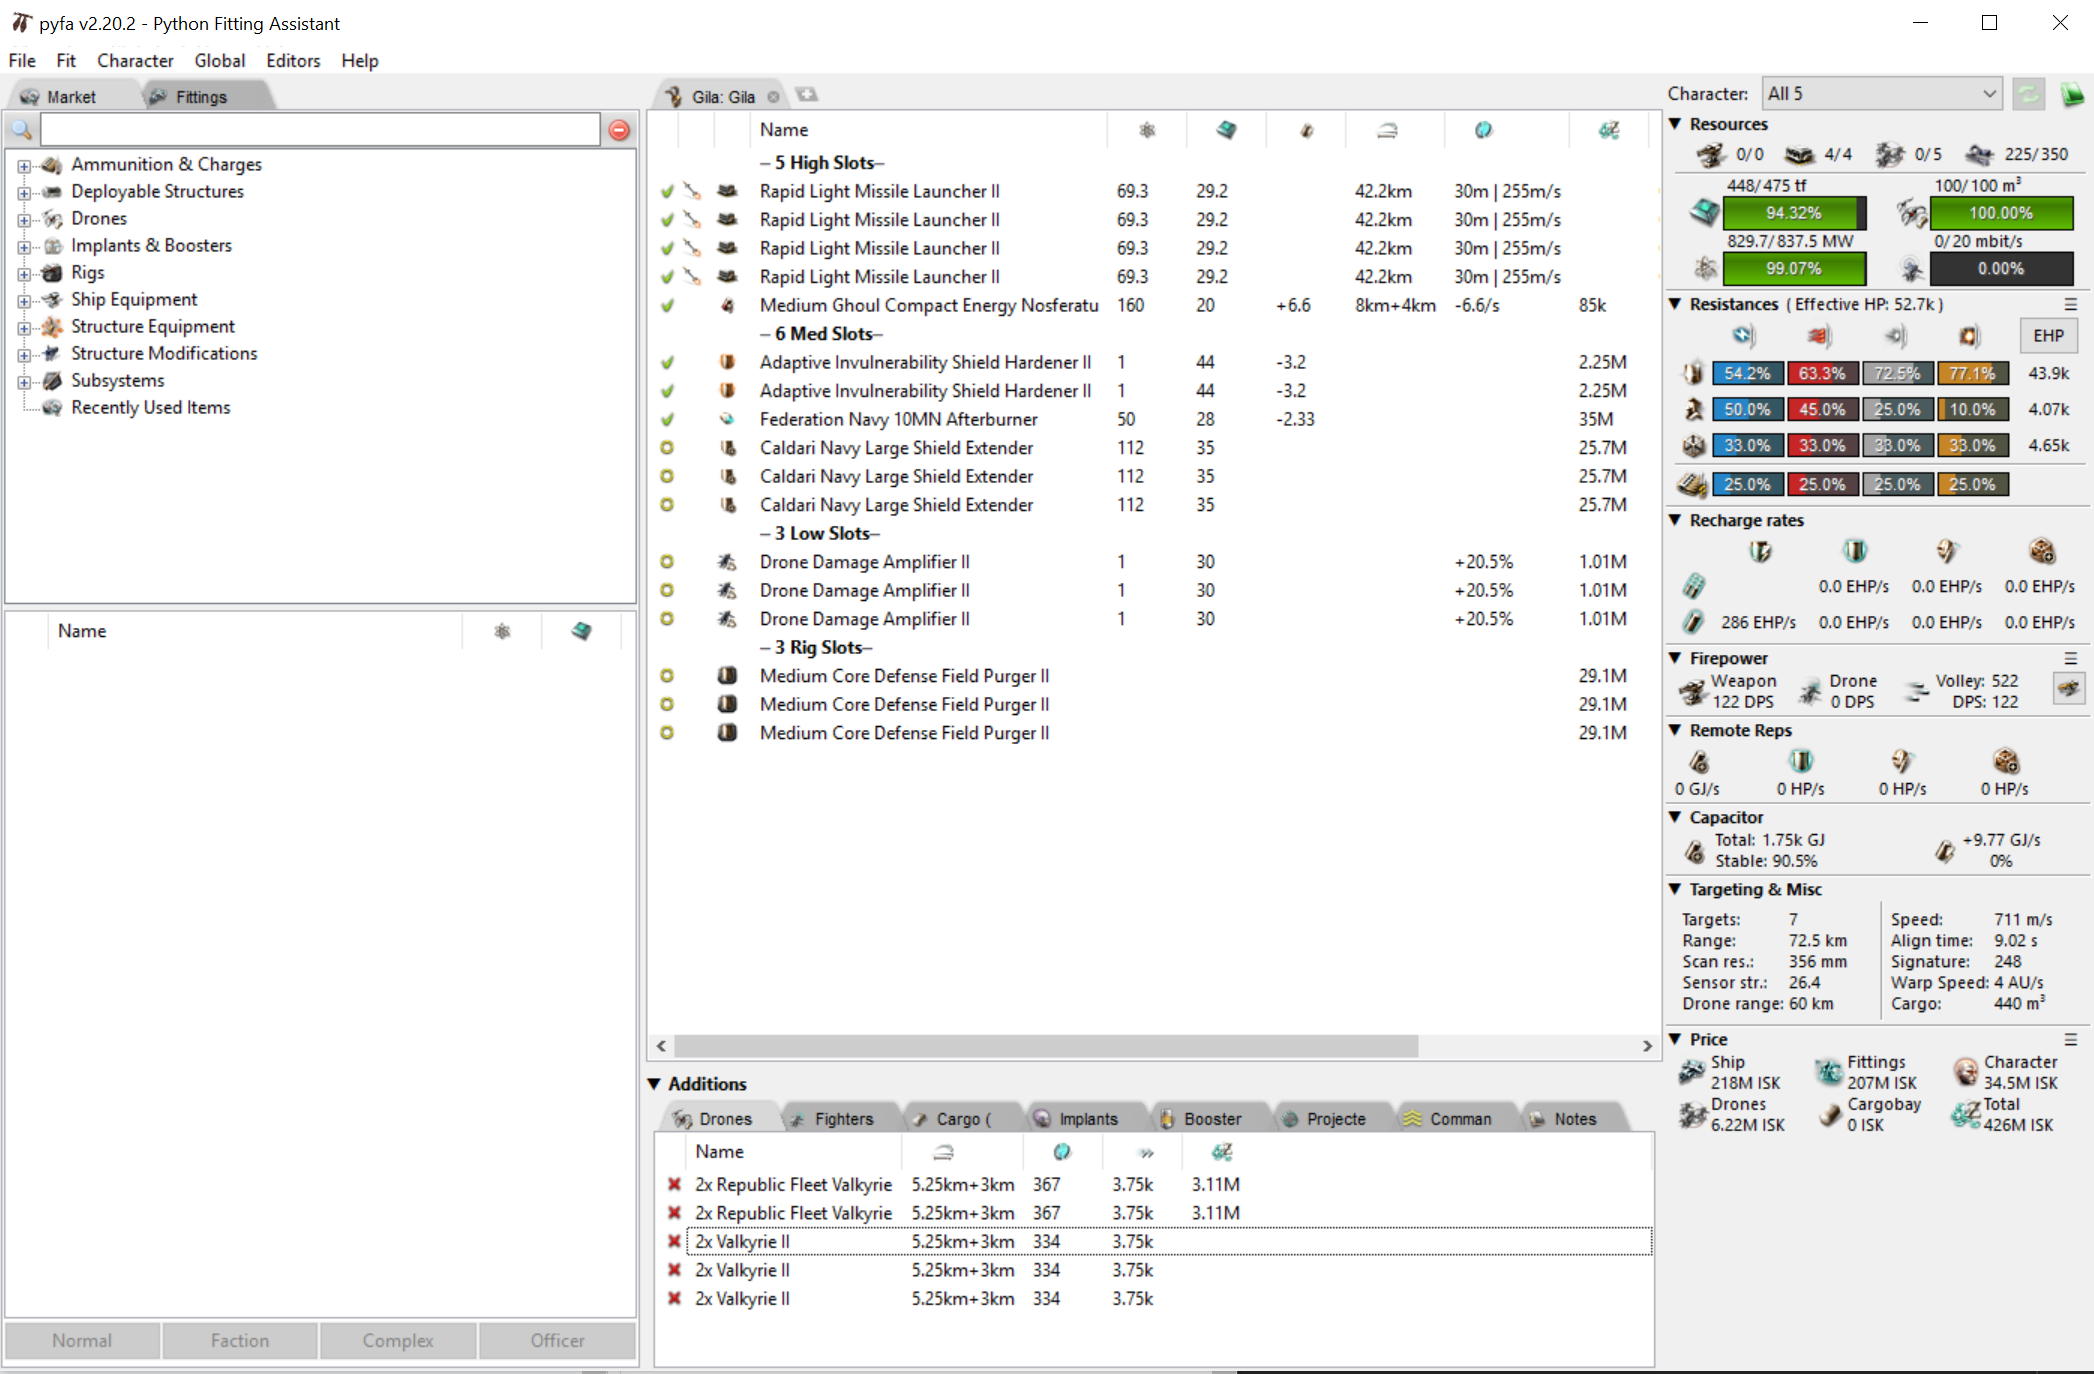This screenshot has width=2094, height=1374.
Task: Click the green CPU usage bar showing 94.32%
Action: [x=1793, y=212]
